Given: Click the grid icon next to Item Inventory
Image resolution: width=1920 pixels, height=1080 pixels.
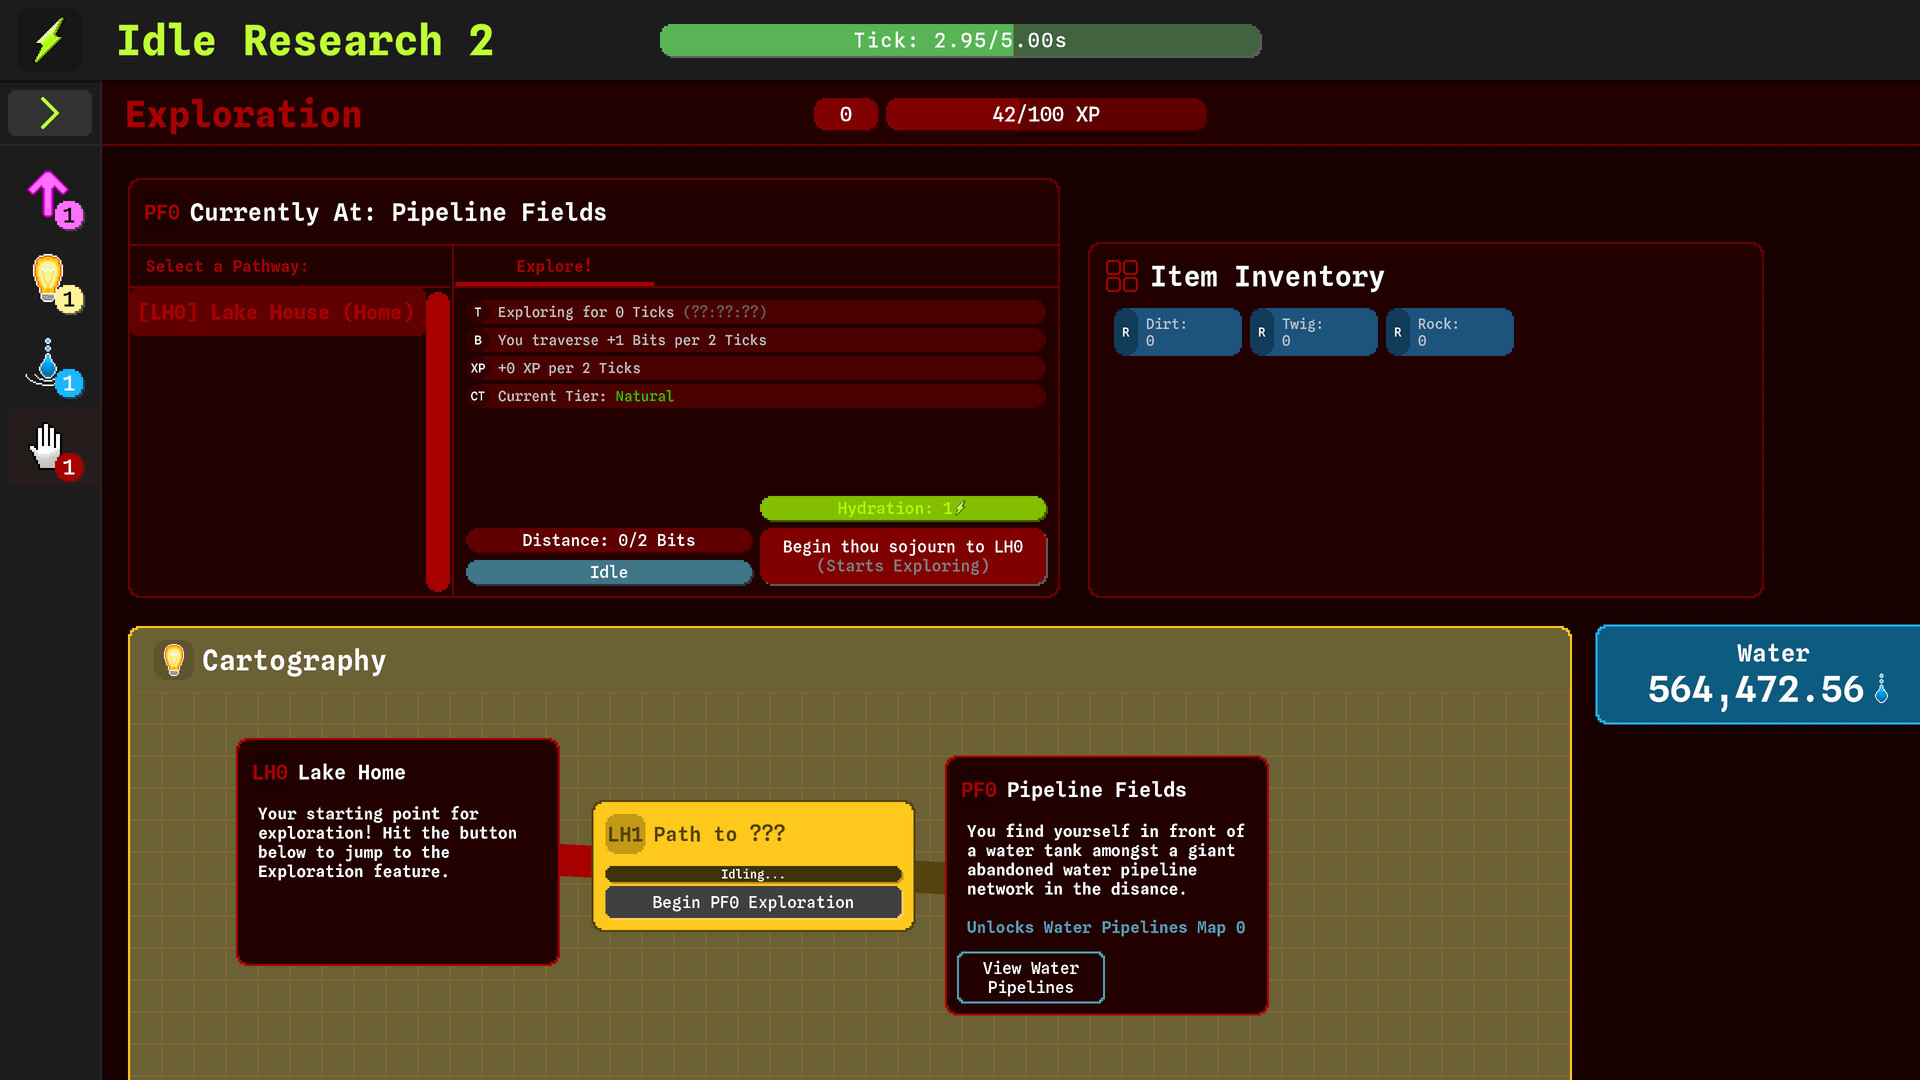Looking at the screenshot, I should (x=1121, y=276).
